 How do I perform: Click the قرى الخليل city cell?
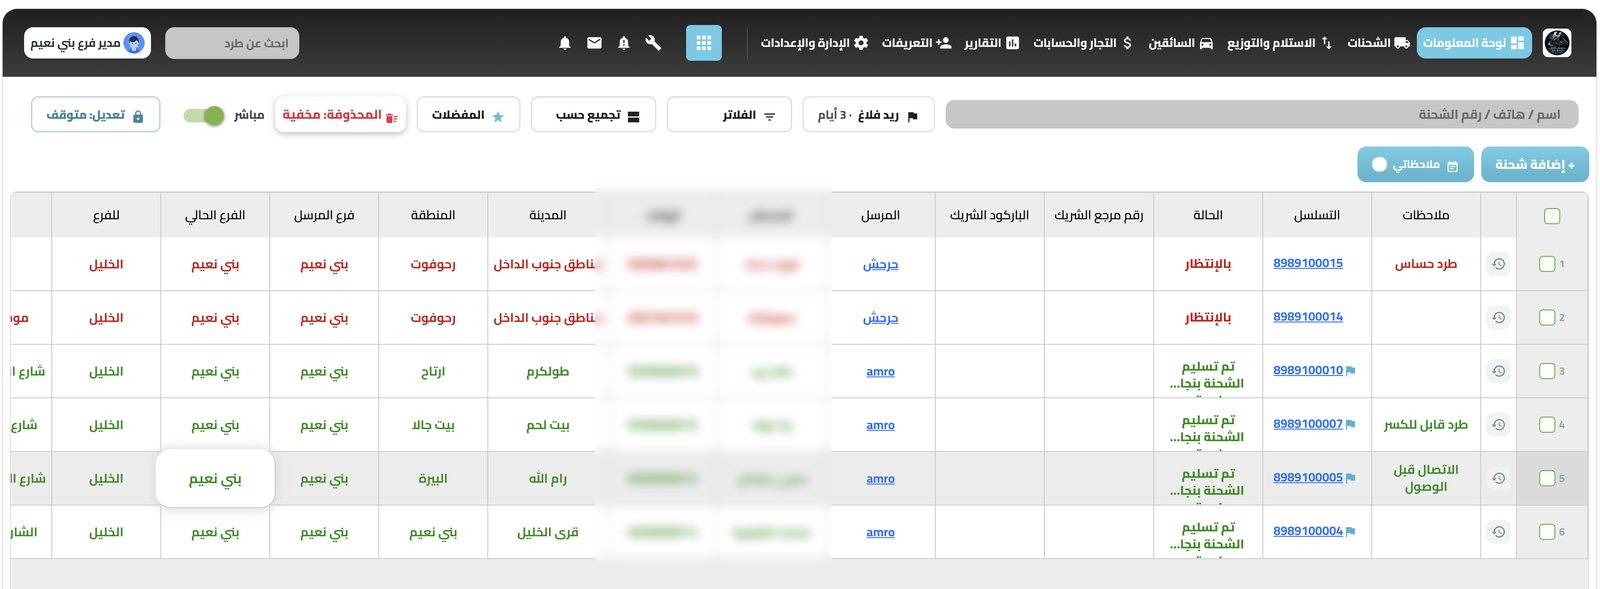(548, 532)
